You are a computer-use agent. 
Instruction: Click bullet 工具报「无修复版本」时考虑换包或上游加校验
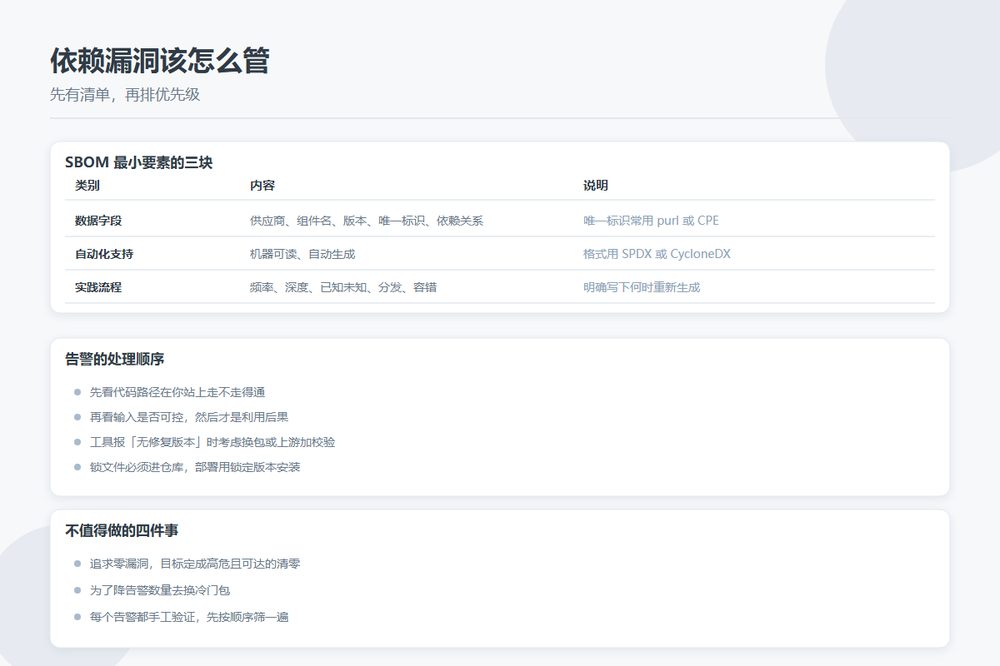212,442
